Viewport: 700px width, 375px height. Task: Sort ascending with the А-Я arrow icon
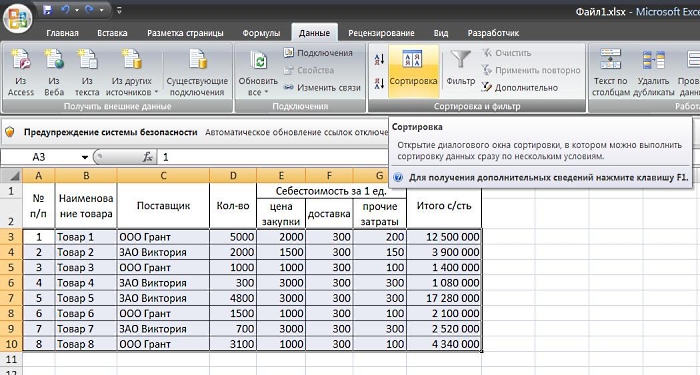(379, 59)
